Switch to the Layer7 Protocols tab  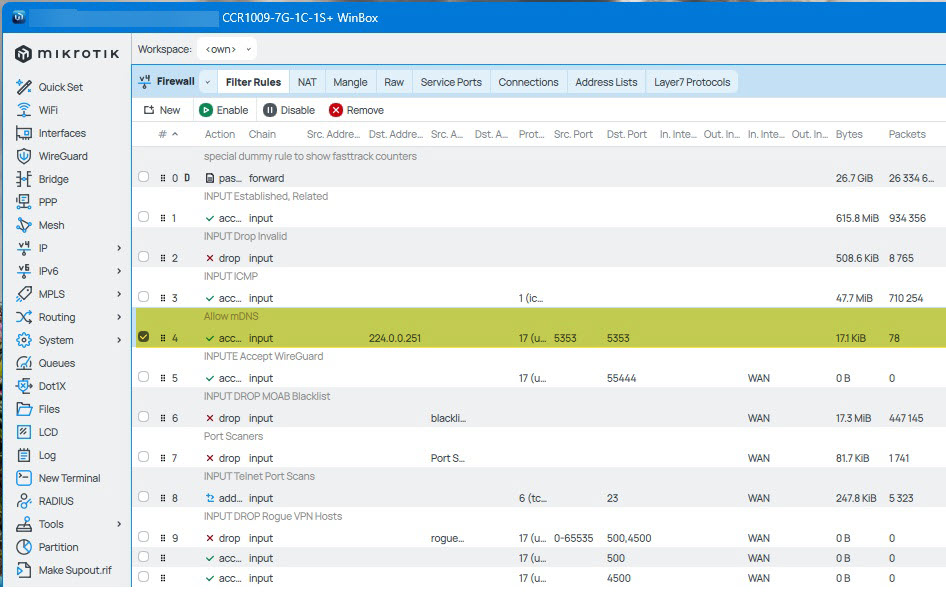pyautogui.click(x=692, y=82)
